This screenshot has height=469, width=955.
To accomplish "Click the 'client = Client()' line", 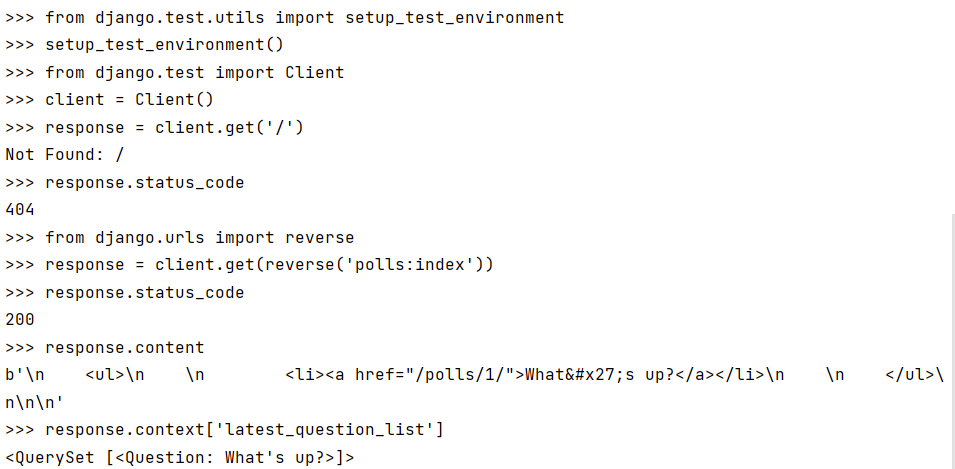I will coord(129,100).
